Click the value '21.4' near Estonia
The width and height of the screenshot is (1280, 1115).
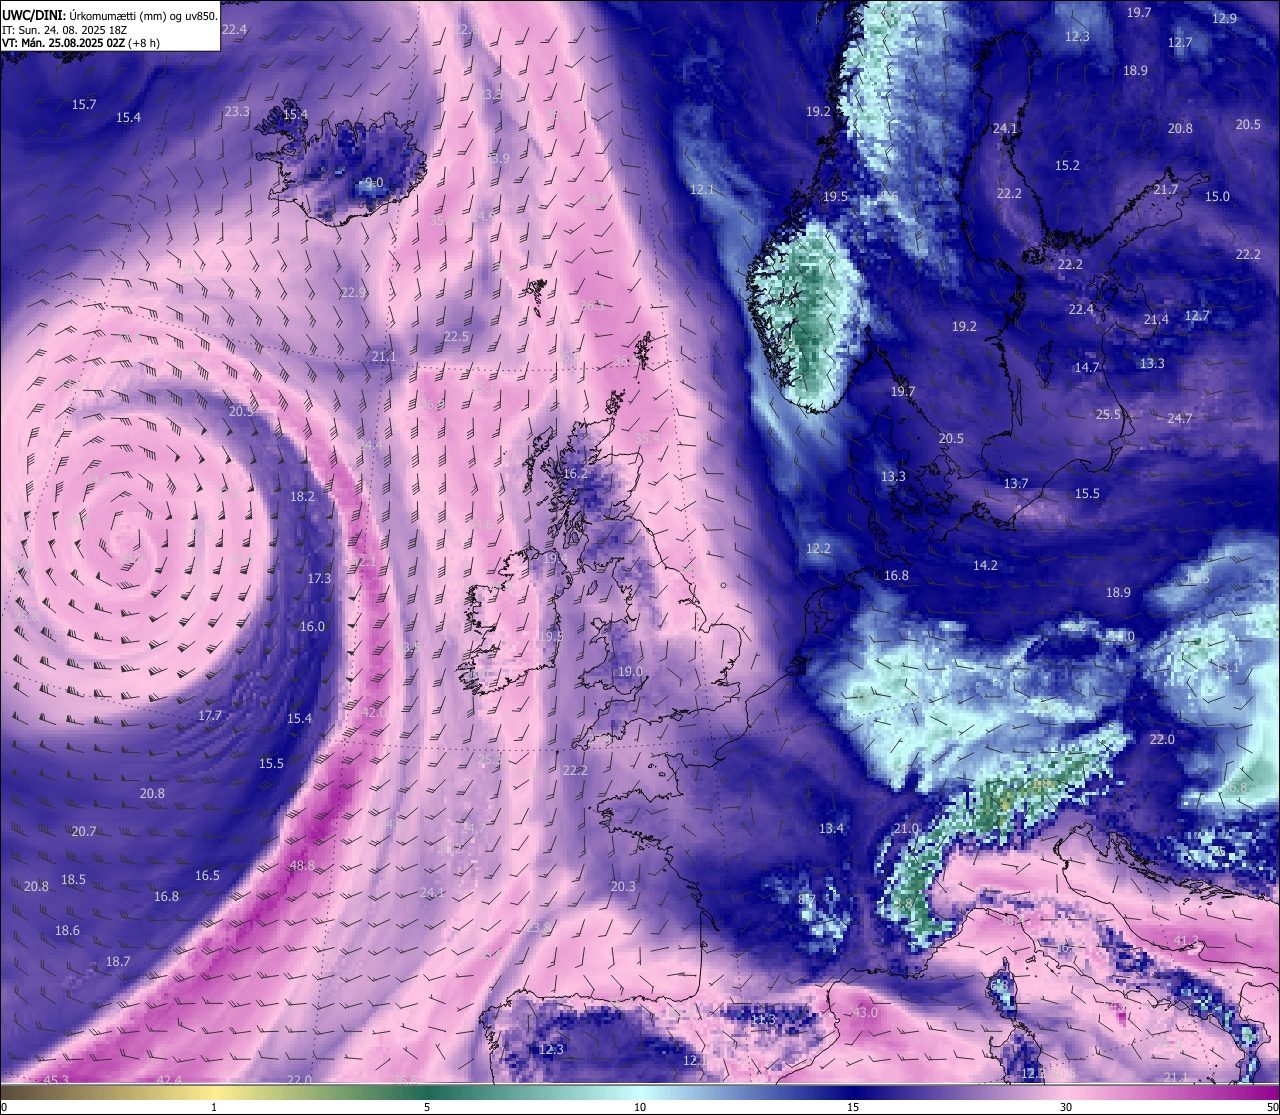click(x=1156, y=319)
